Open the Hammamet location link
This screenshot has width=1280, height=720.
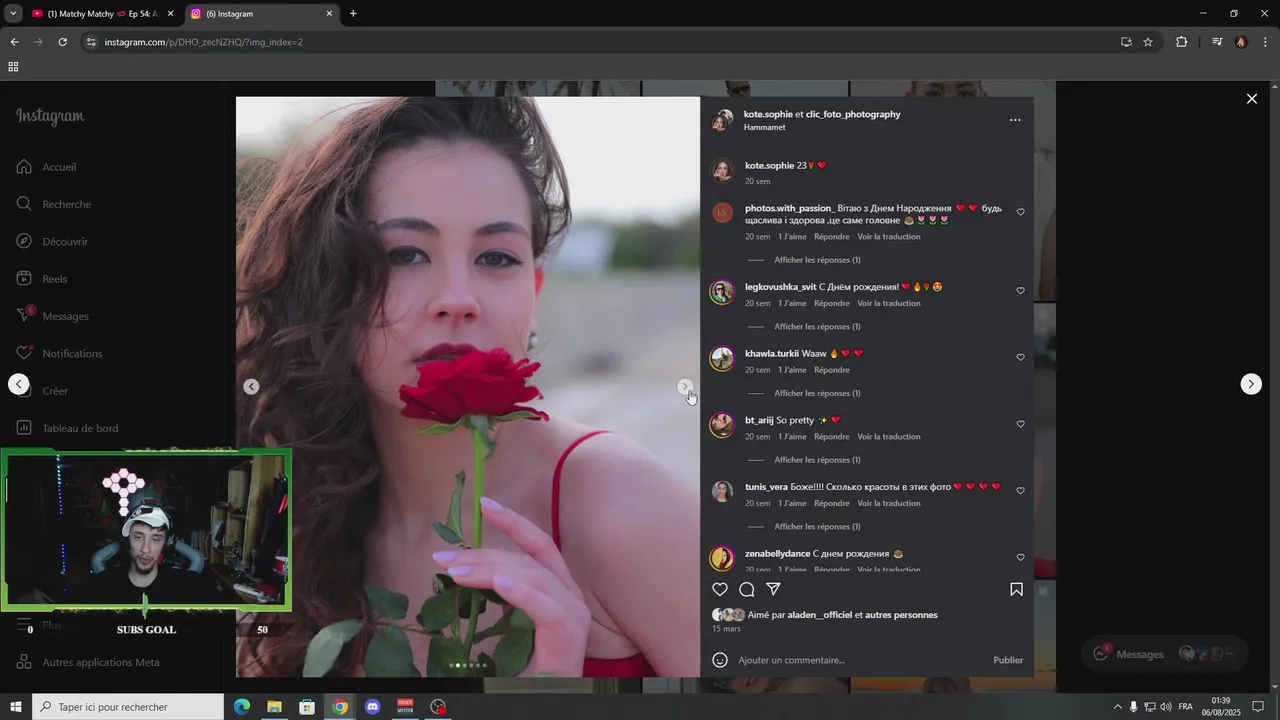tap(764, 127)
